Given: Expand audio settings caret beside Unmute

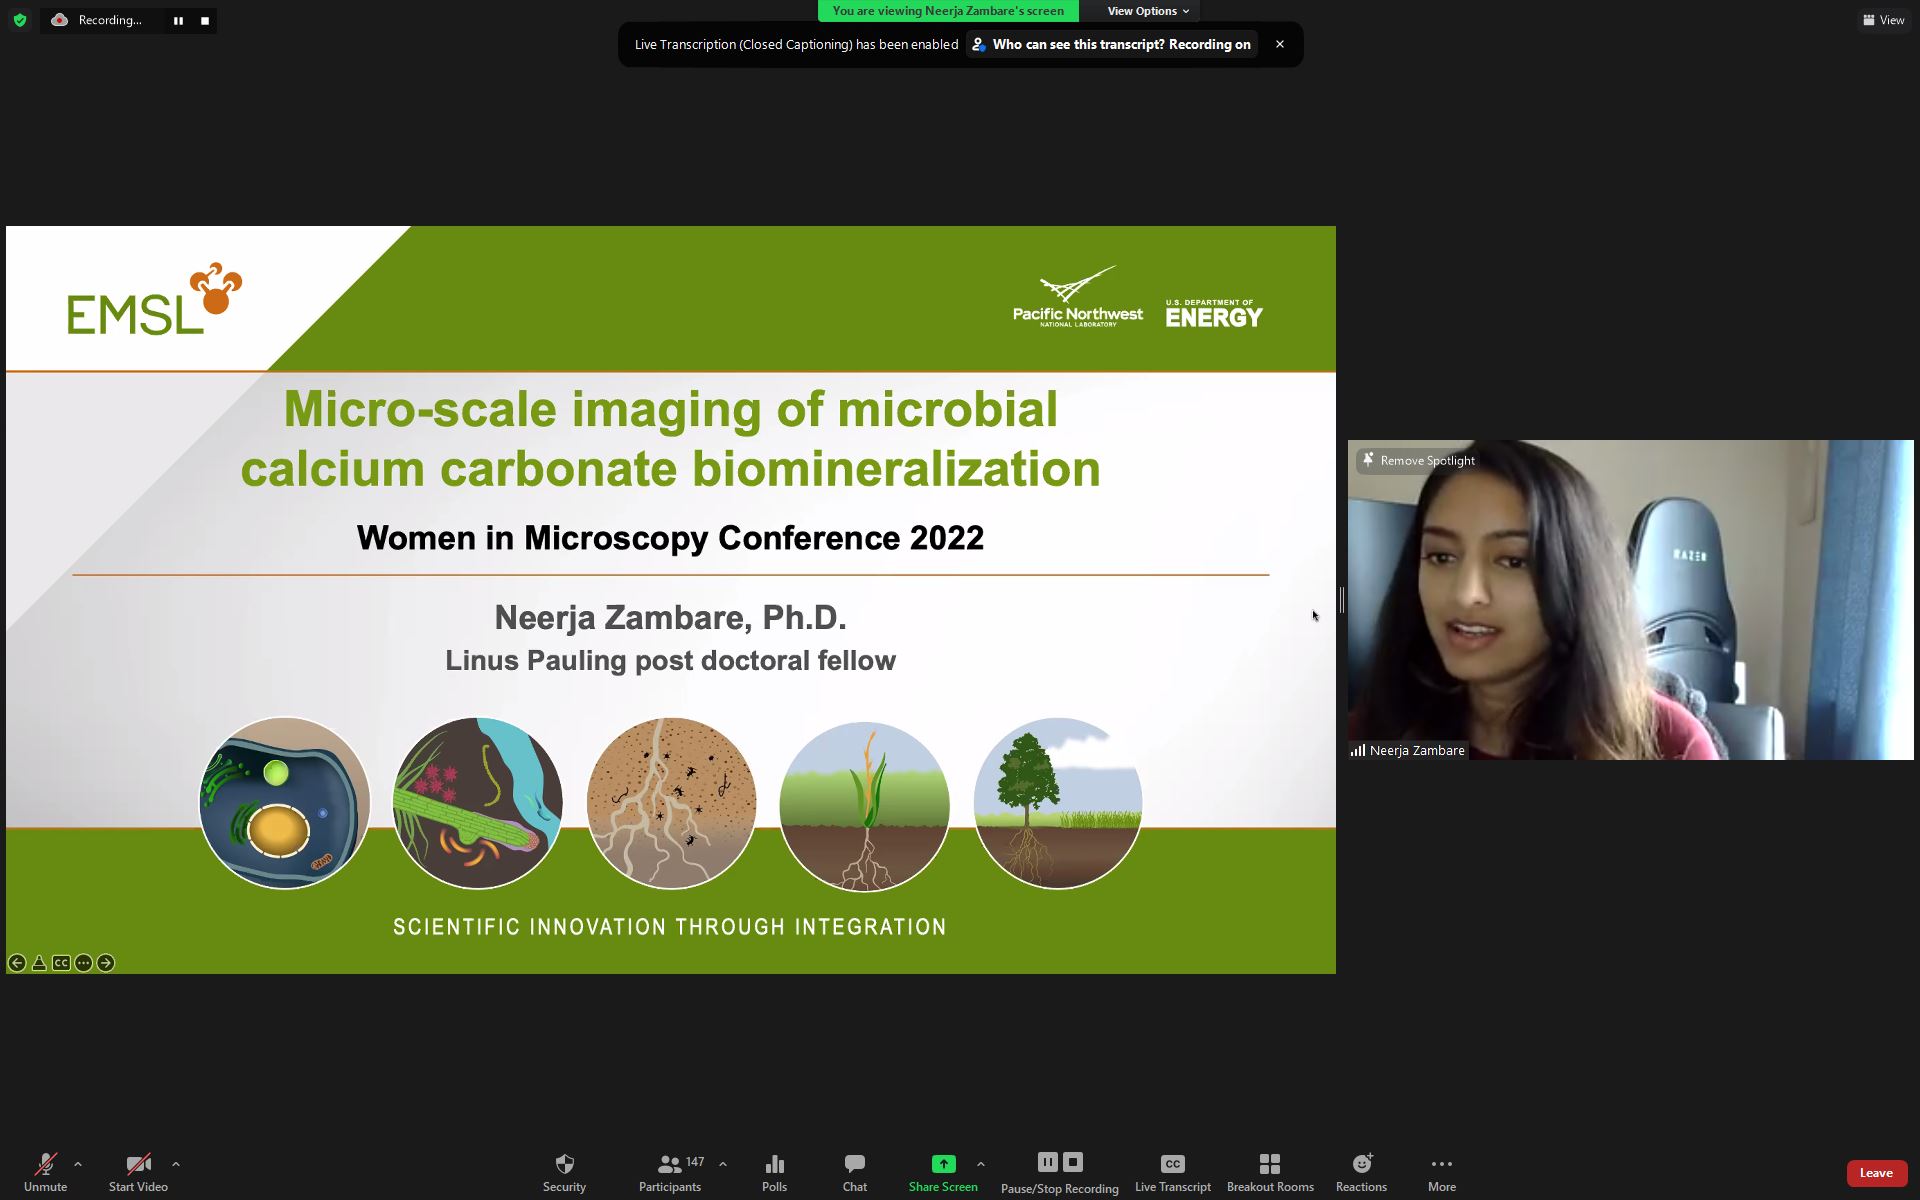Looking at the screenshot, I should [77, 1164].
